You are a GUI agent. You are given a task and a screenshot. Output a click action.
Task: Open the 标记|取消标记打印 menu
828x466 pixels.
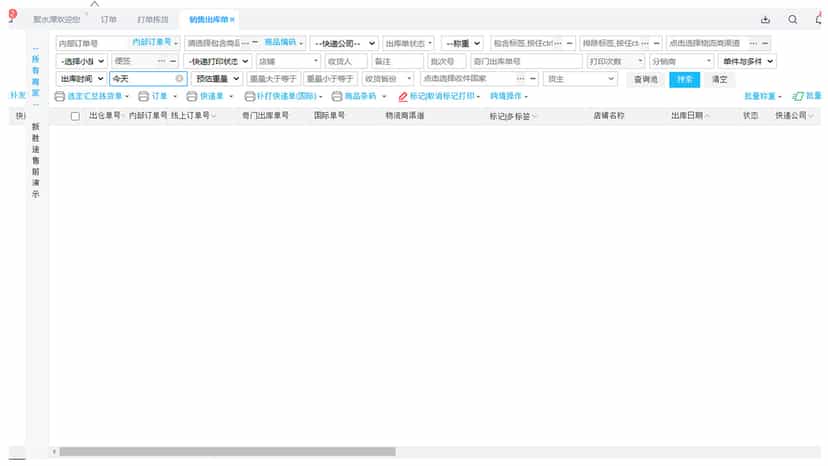(445, 96)
